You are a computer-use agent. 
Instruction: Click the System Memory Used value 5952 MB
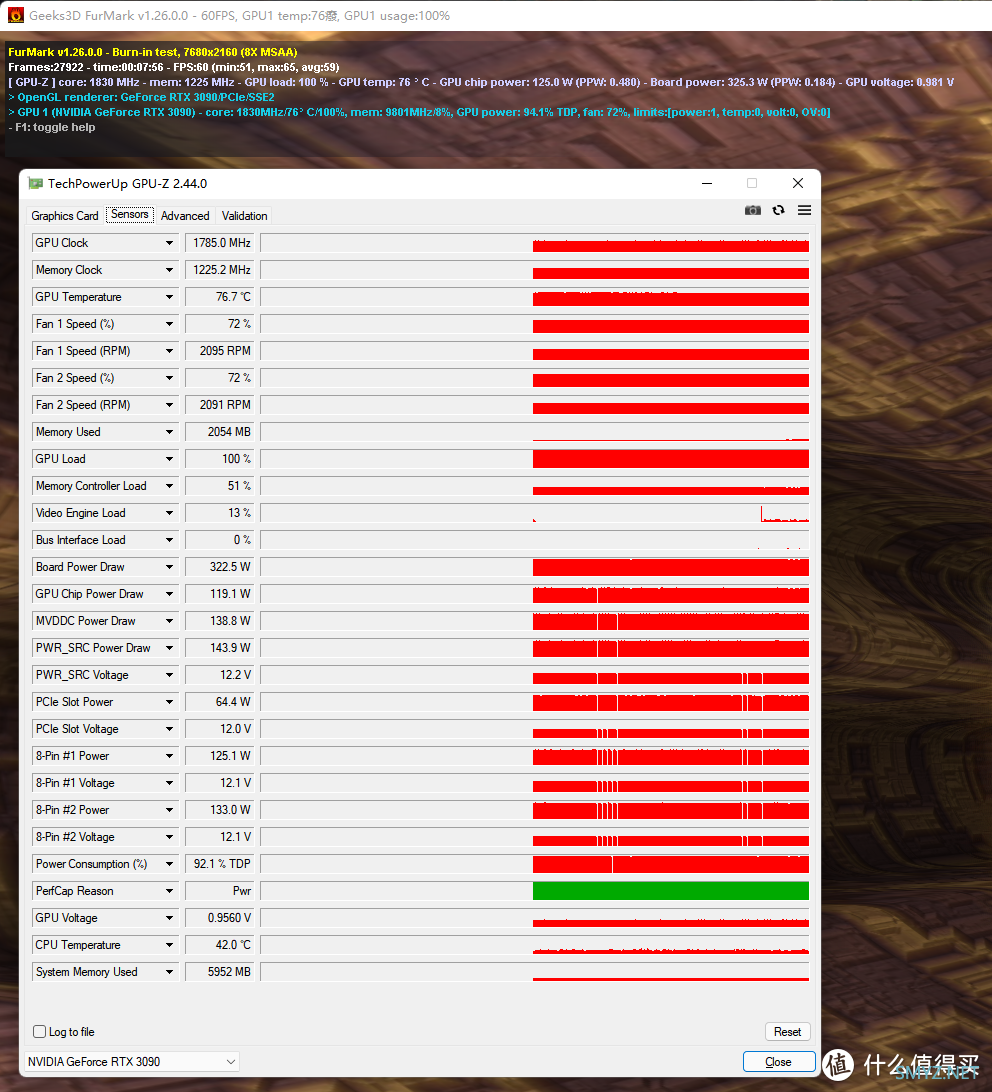pyautogui.click(x=220, y=972)
